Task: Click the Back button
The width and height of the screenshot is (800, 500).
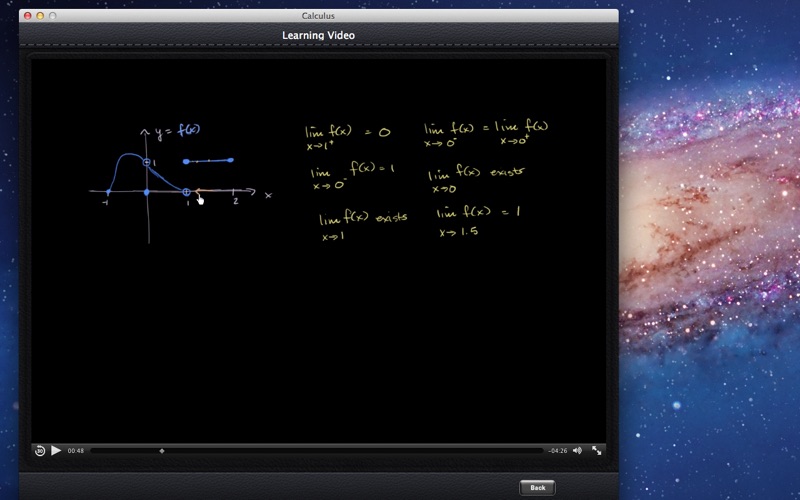Action: [537, 488]
